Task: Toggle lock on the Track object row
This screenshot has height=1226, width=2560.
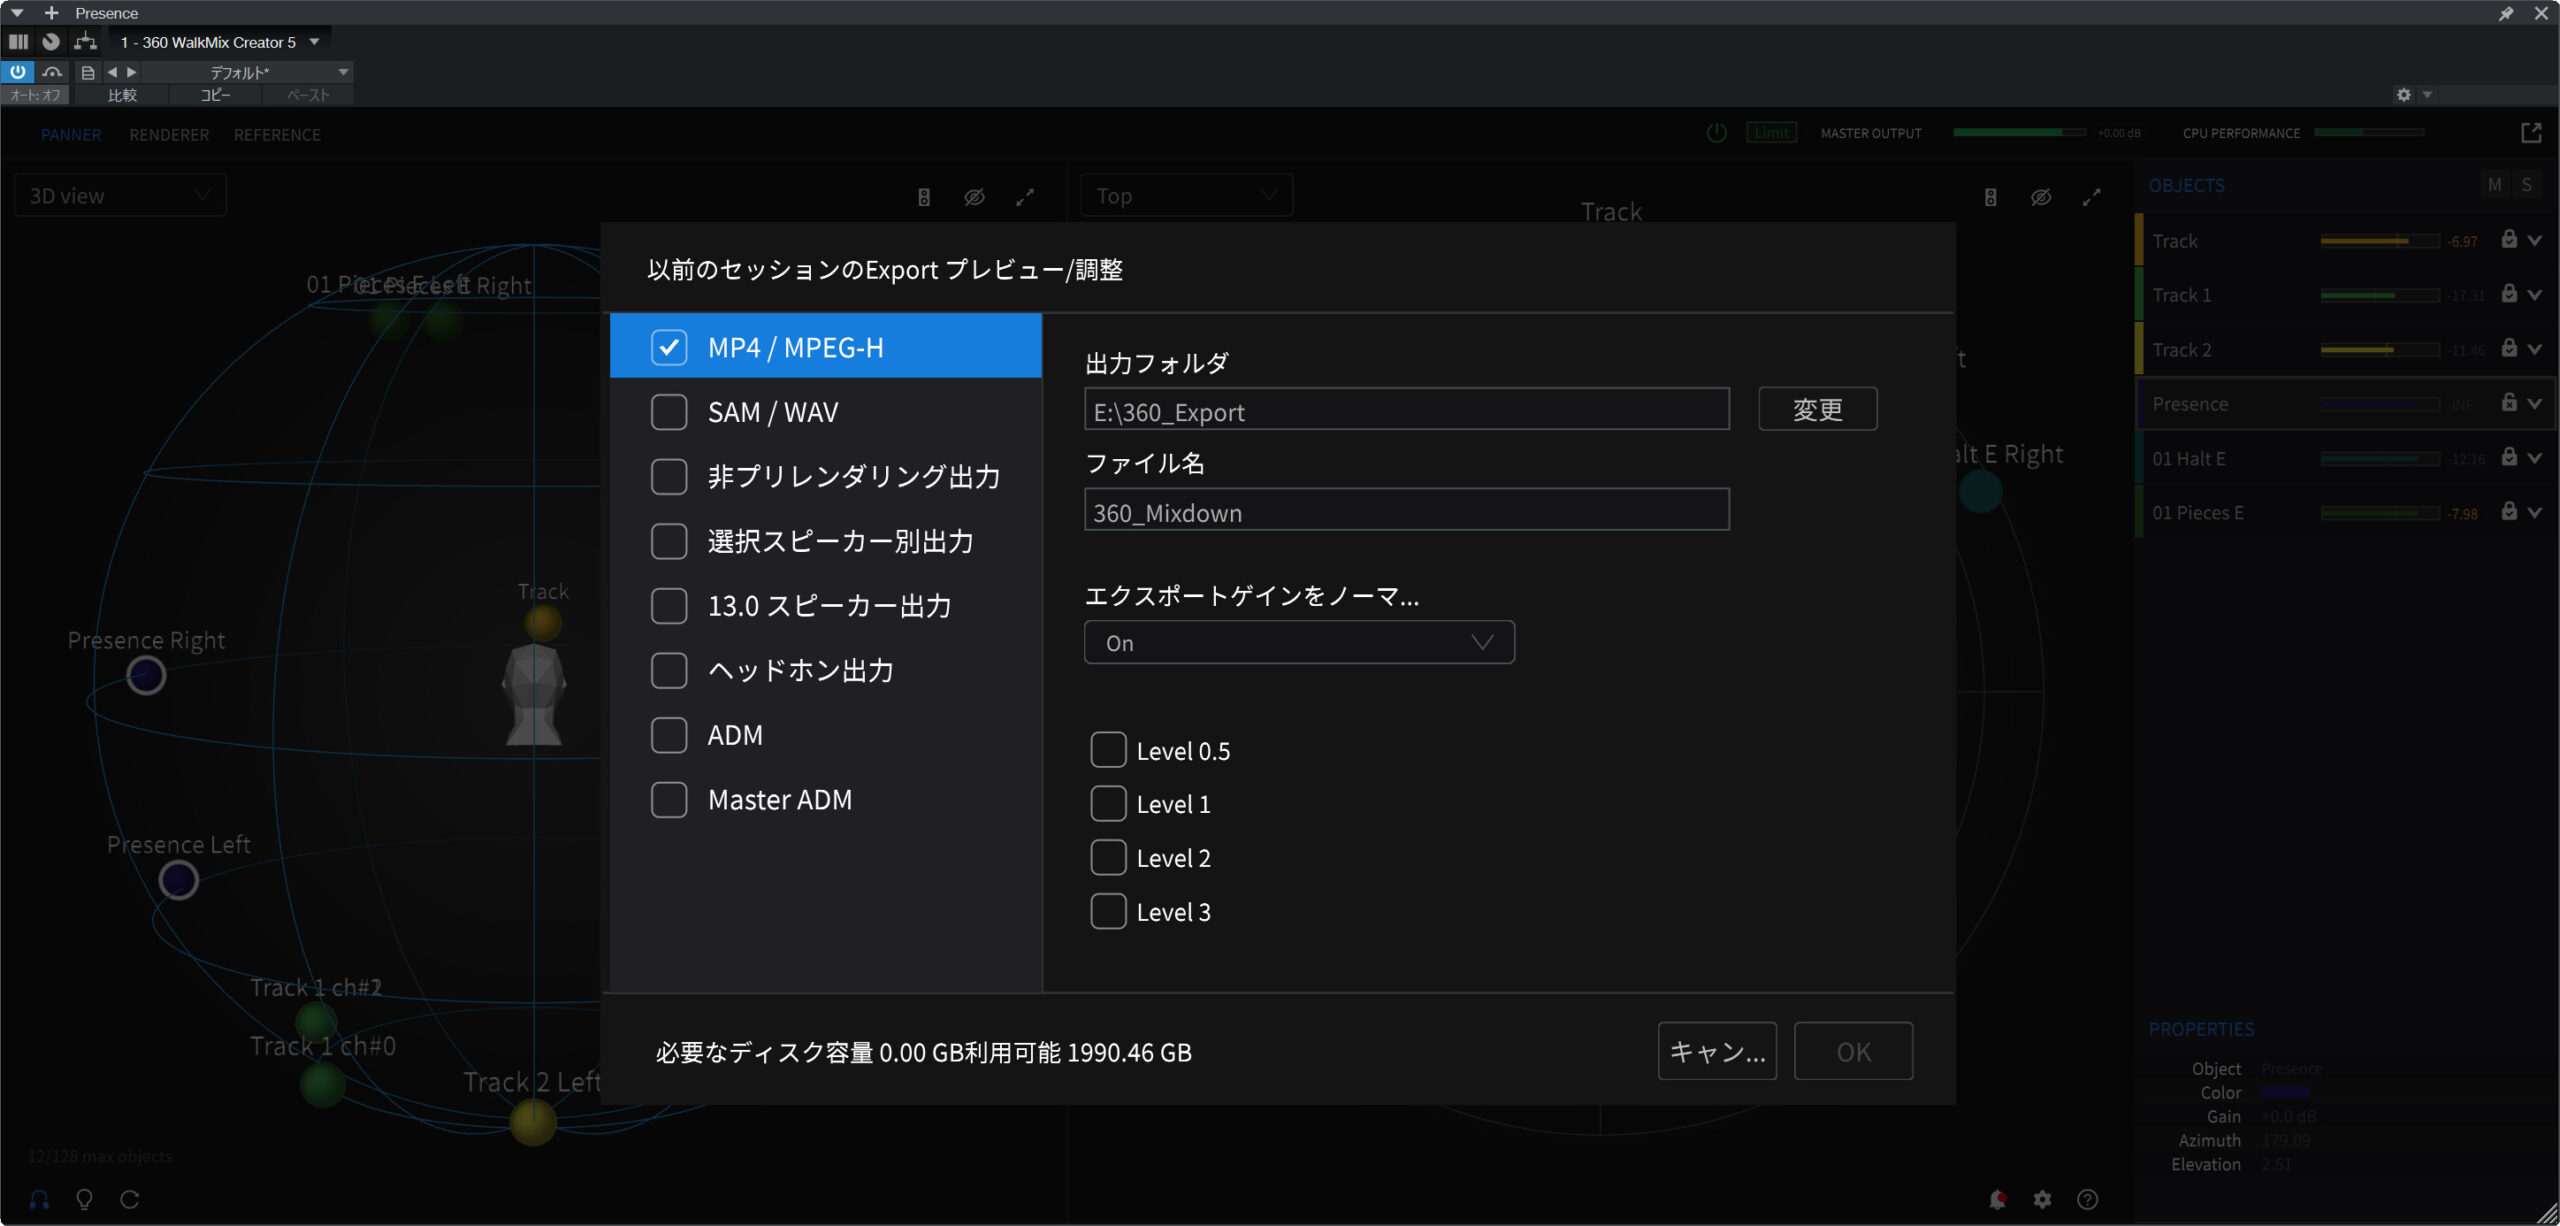Action: [2509, 239]
